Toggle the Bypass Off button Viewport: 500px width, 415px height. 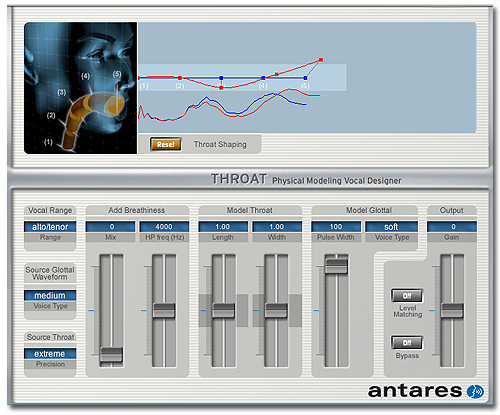(x=407, y=343)
